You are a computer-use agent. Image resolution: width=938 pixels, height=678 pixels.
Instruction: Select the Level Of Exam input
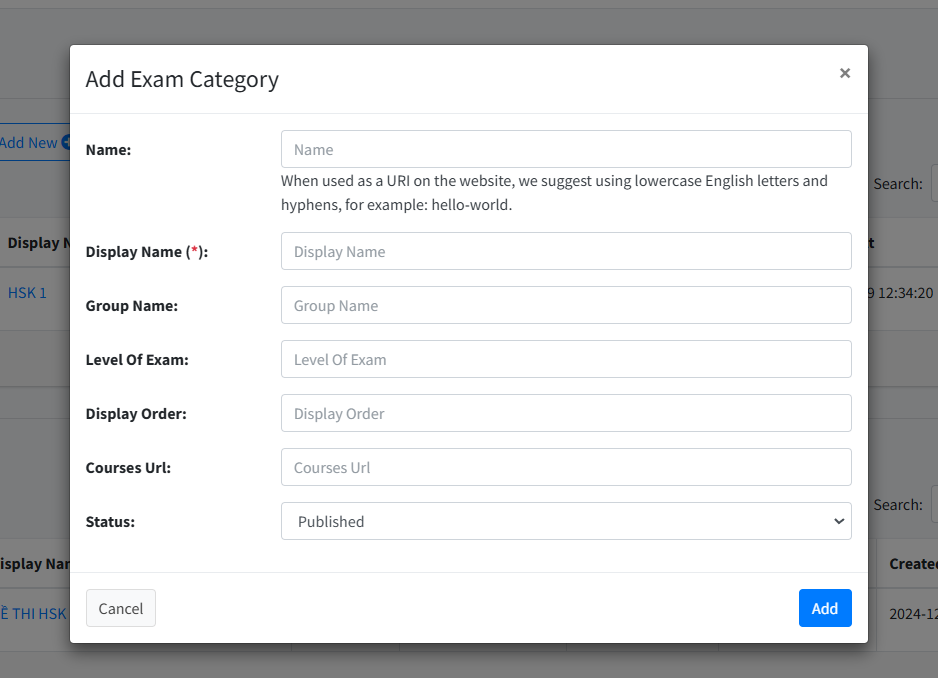tap(566, 359)
